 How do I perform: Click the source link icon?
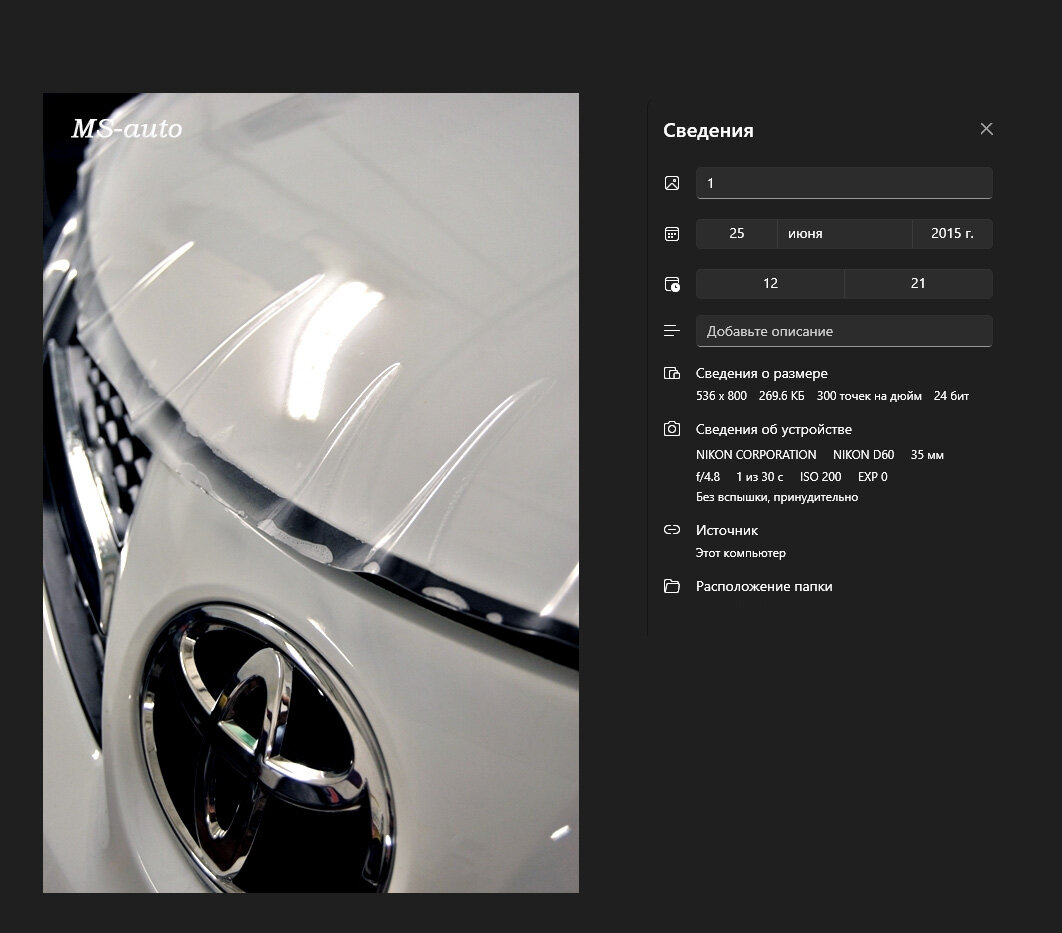pyautogui.click(x=672, y=529)
